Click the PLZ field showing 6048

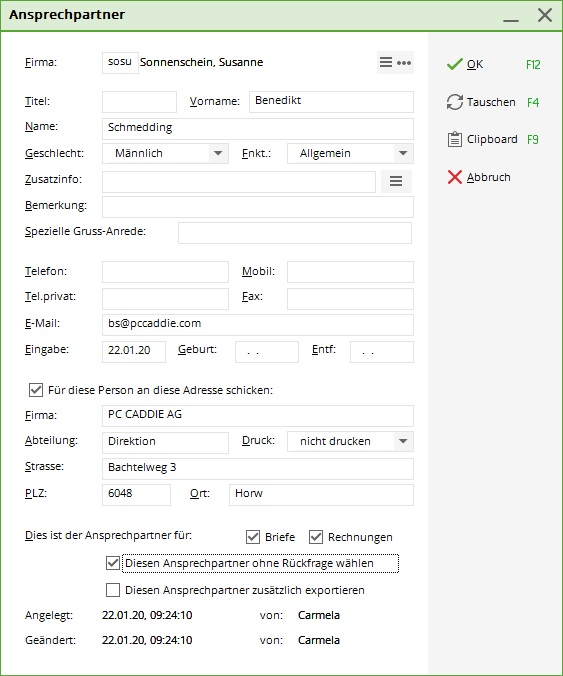[136, 494]
